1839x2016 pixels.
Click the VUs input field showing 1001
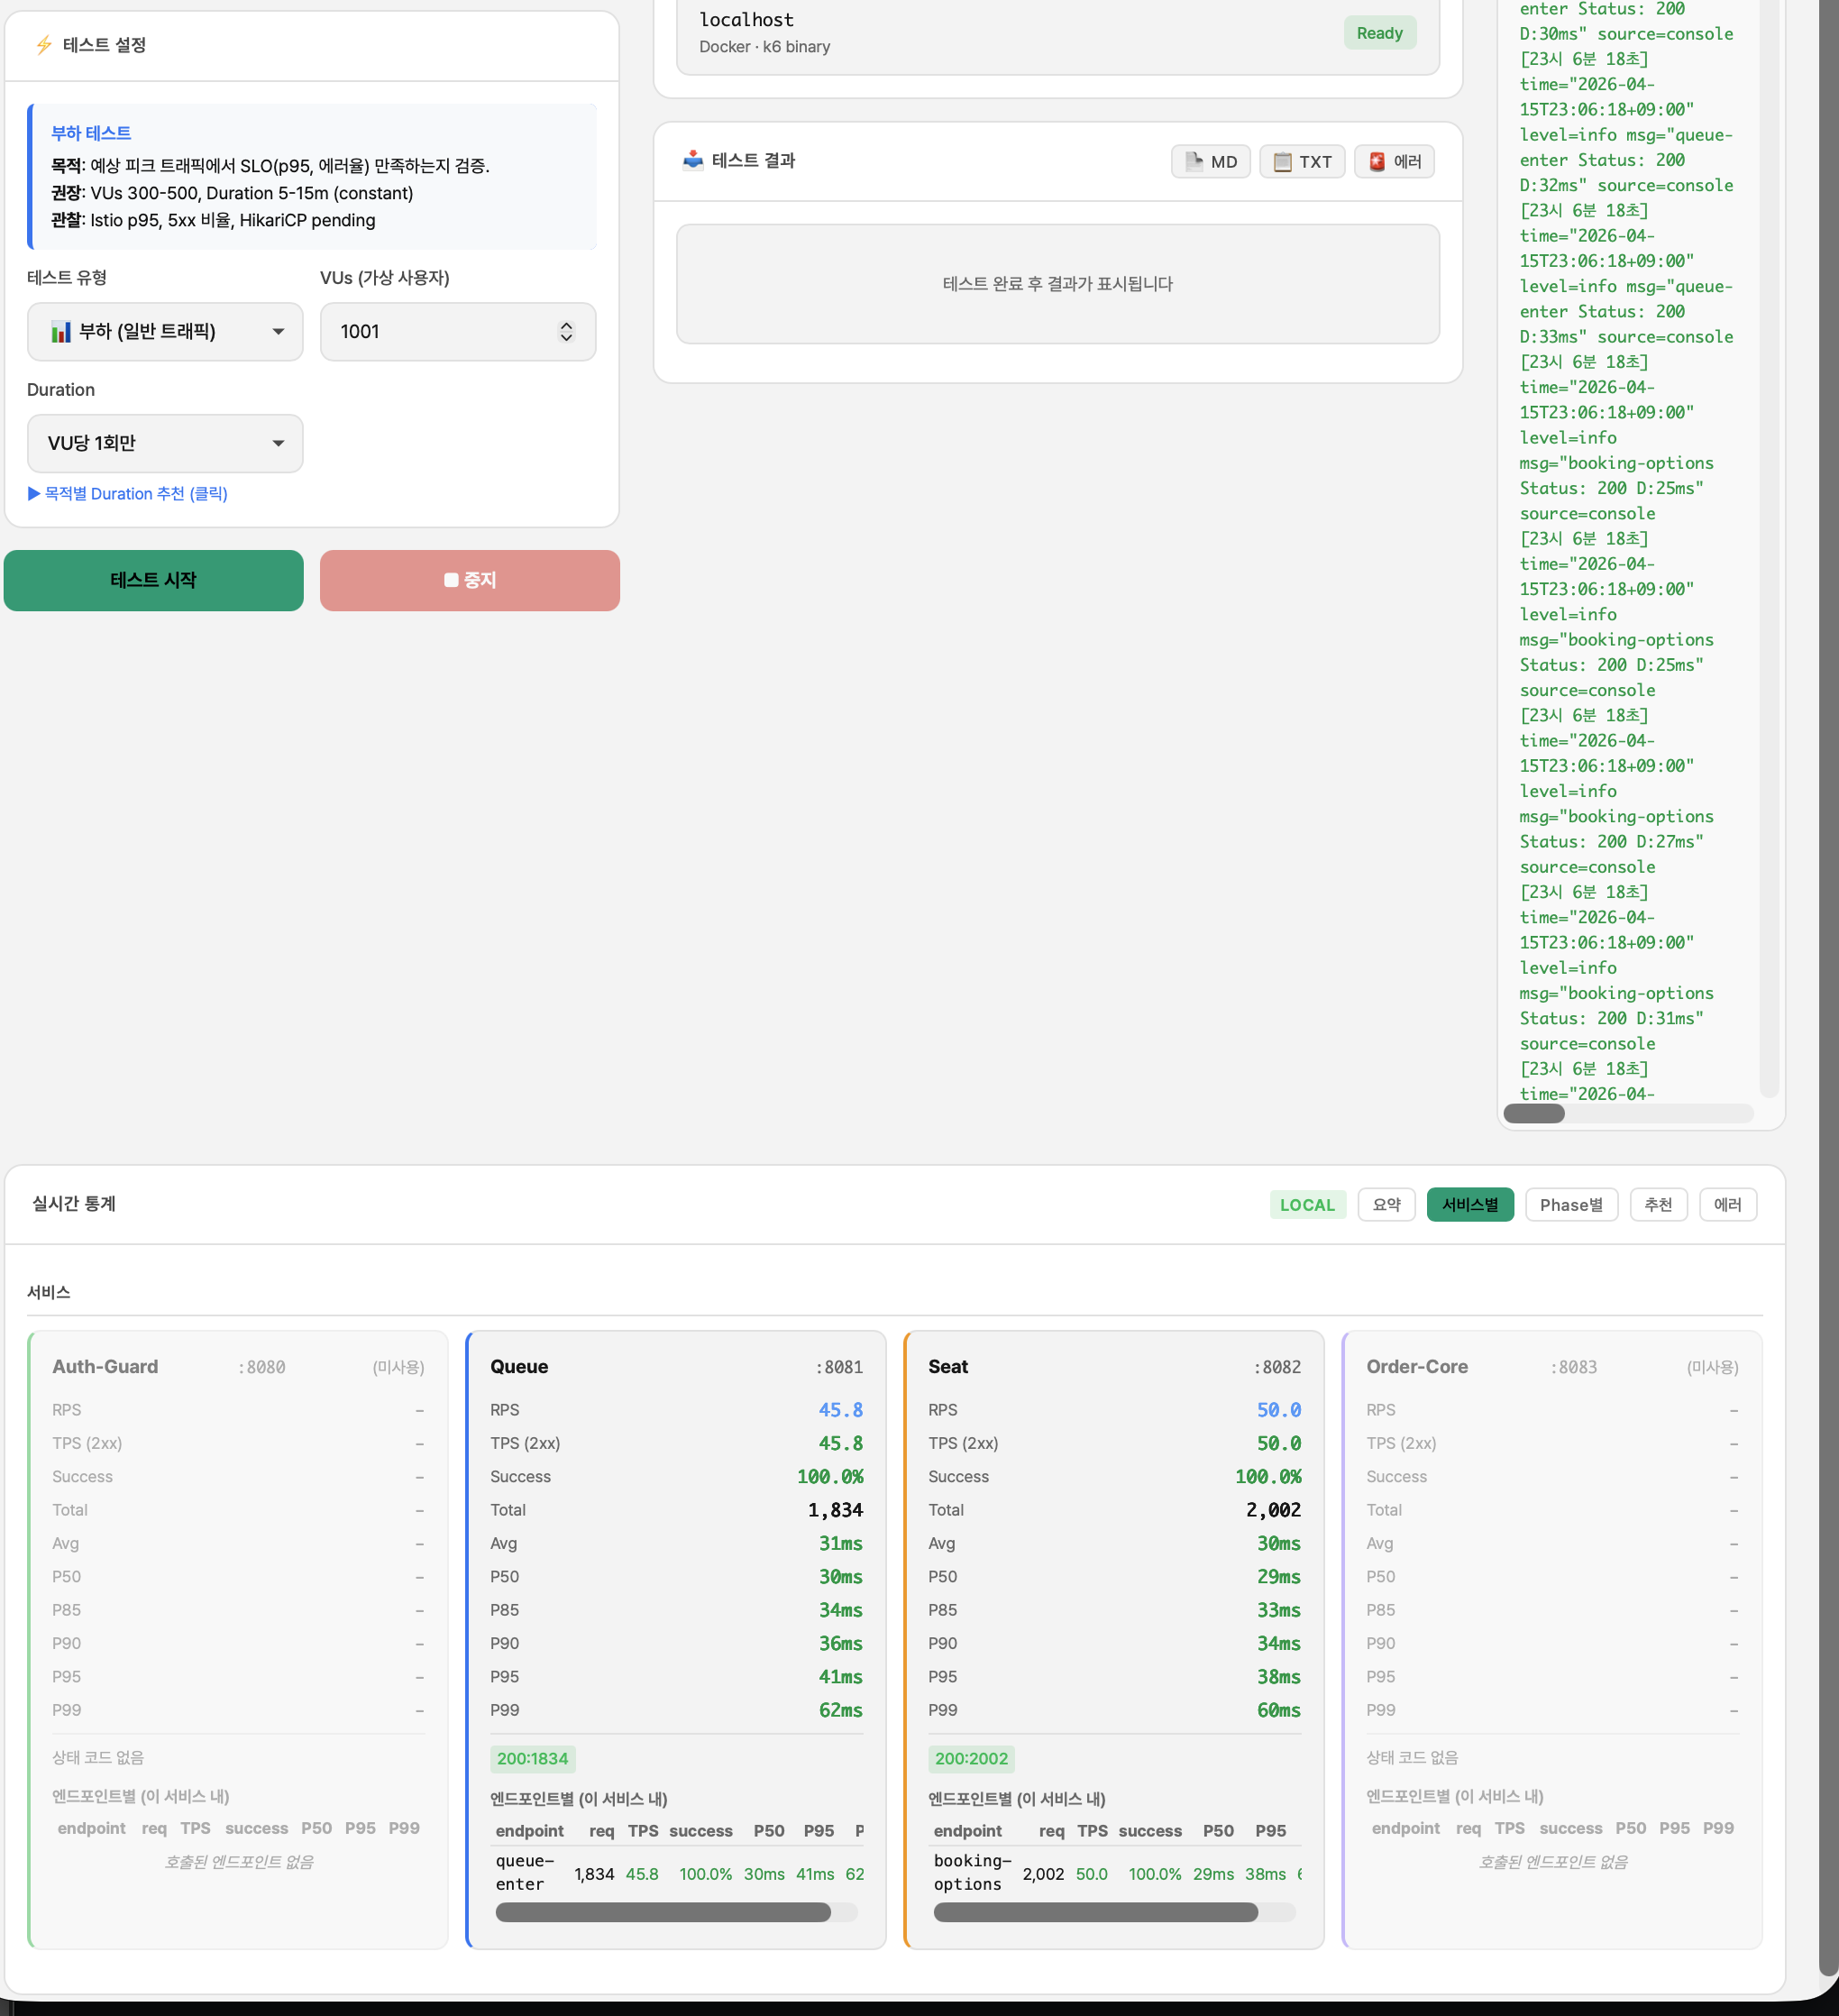[x=440, y=331]
